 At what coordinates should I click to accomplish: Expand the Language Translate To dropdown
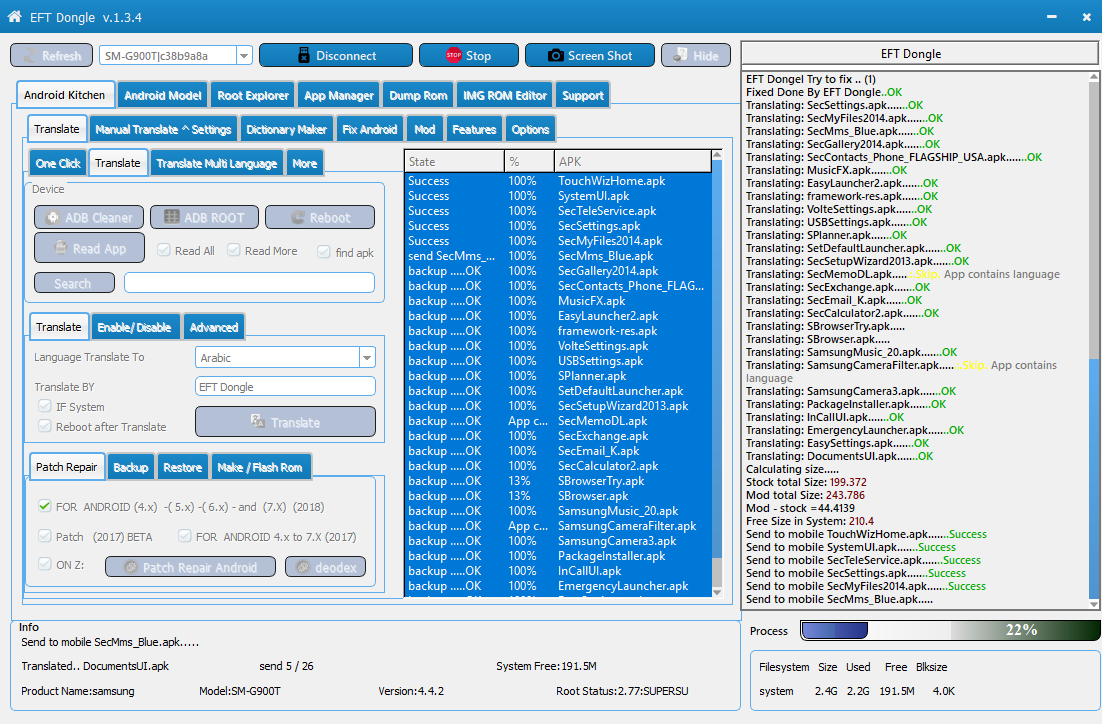coord(367,358)
